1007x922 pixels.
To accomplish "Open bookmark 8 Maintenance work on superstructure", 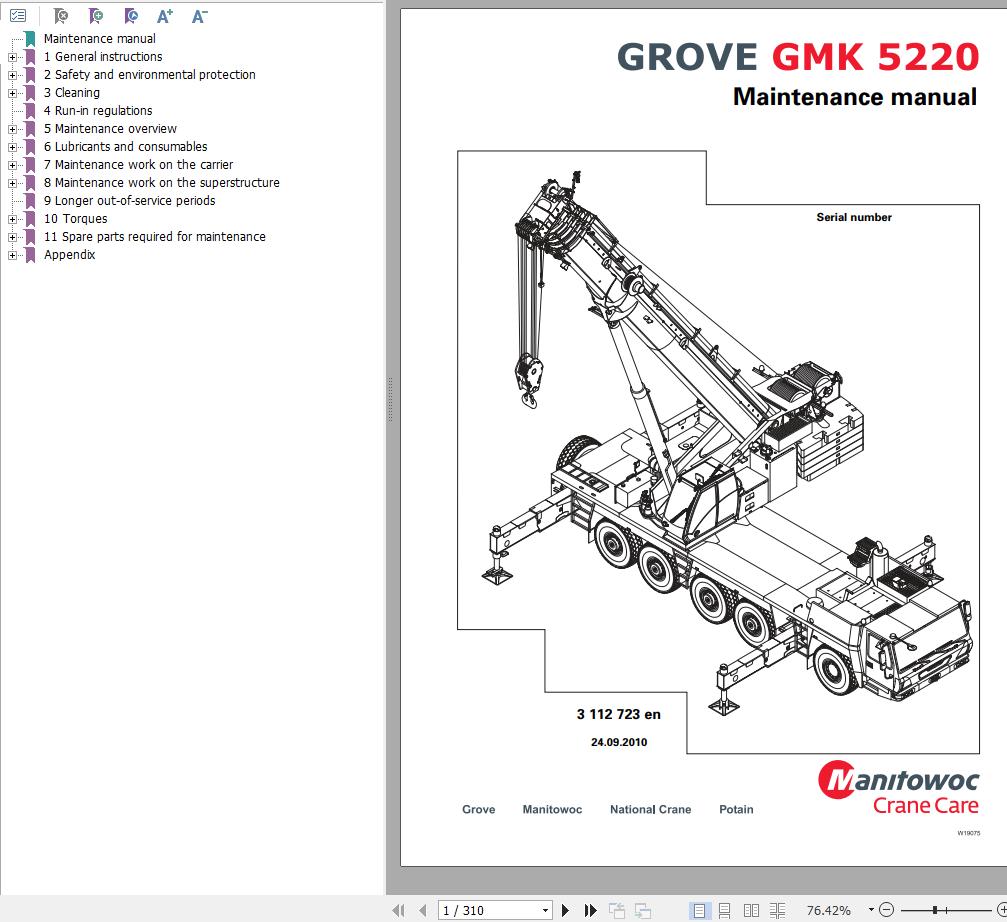I will tap(162, 182).
